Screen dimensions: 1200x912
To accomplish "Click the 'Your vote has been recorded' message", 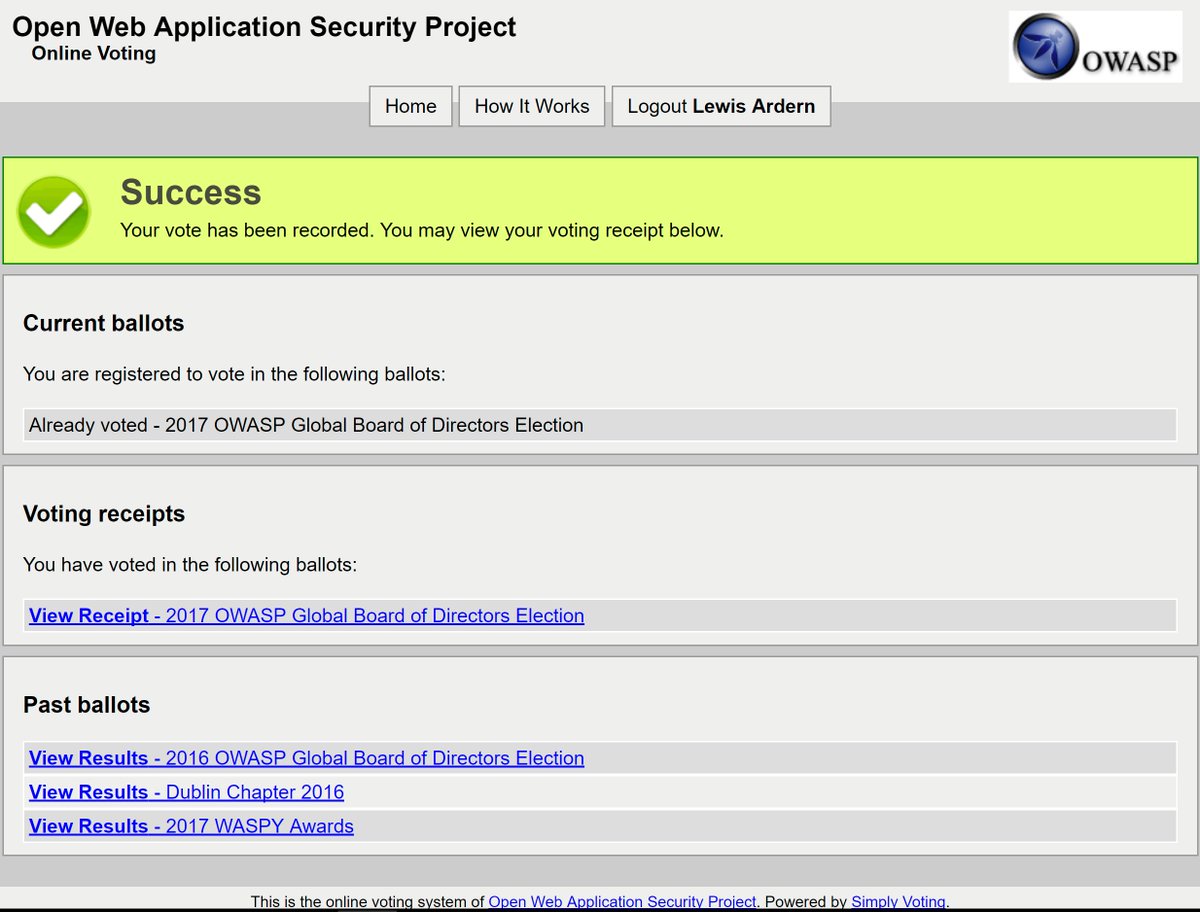I will (421, 230).
